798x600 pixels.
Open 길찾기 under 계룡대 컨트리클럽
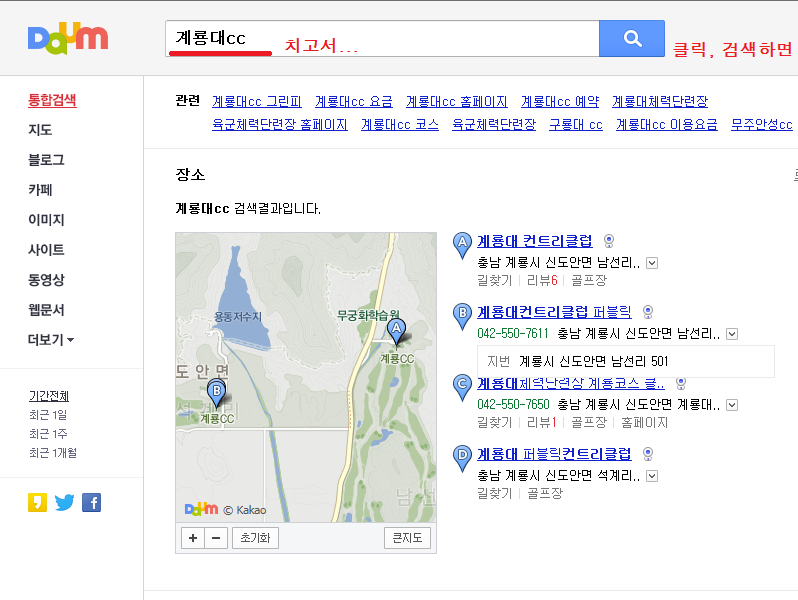(x=494, y=280)
